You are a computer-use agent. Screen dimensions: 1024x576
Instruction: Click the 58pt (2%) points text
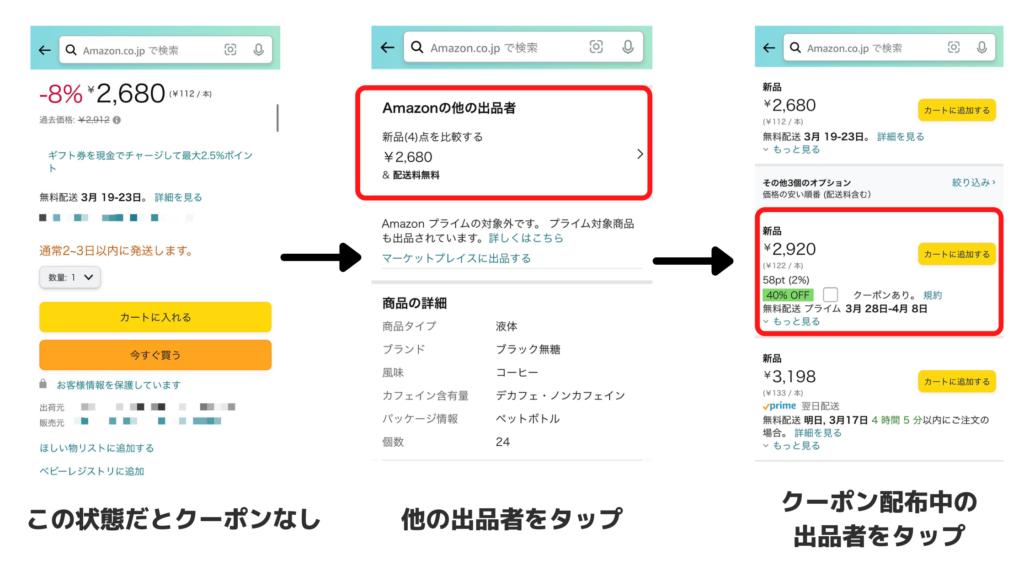[786, 280]
